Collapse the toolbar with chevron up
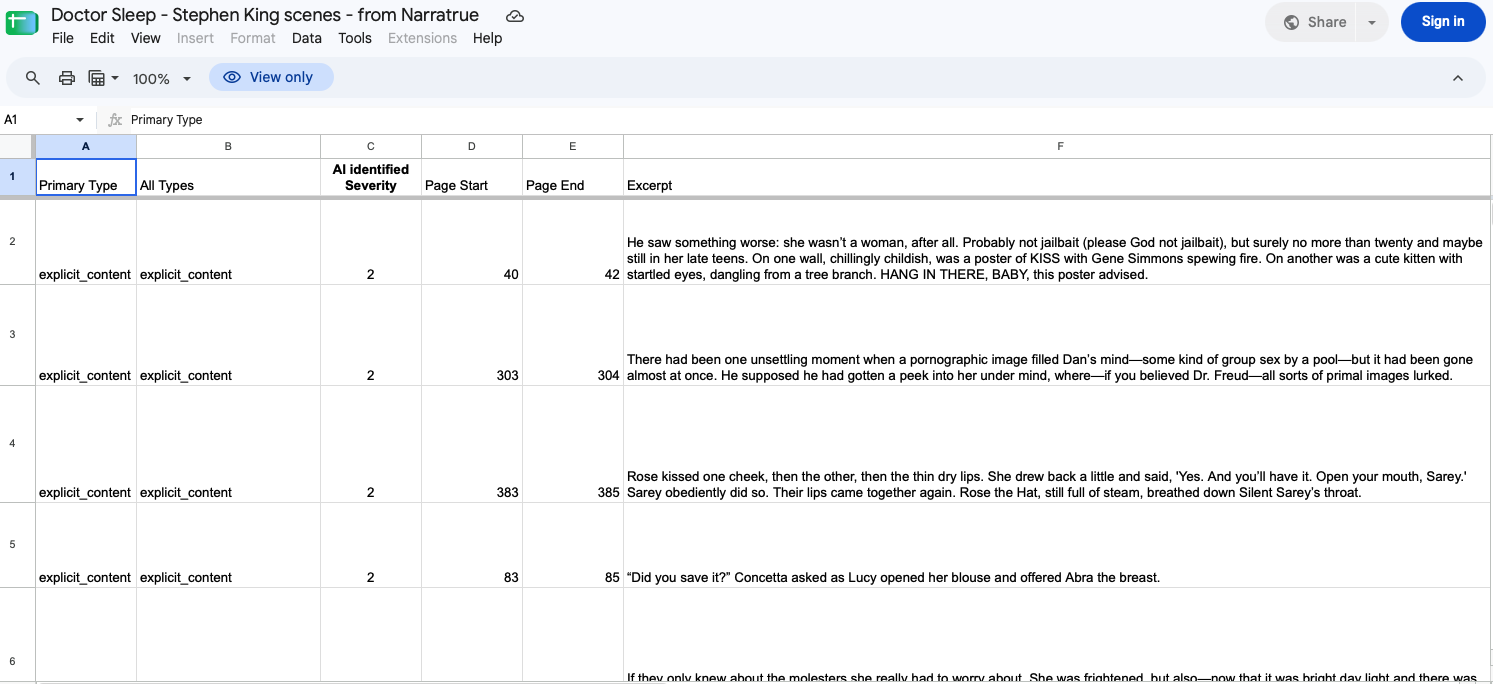Image resolution: width=1493 pixels, height=684 pixels. (1457, 78)
